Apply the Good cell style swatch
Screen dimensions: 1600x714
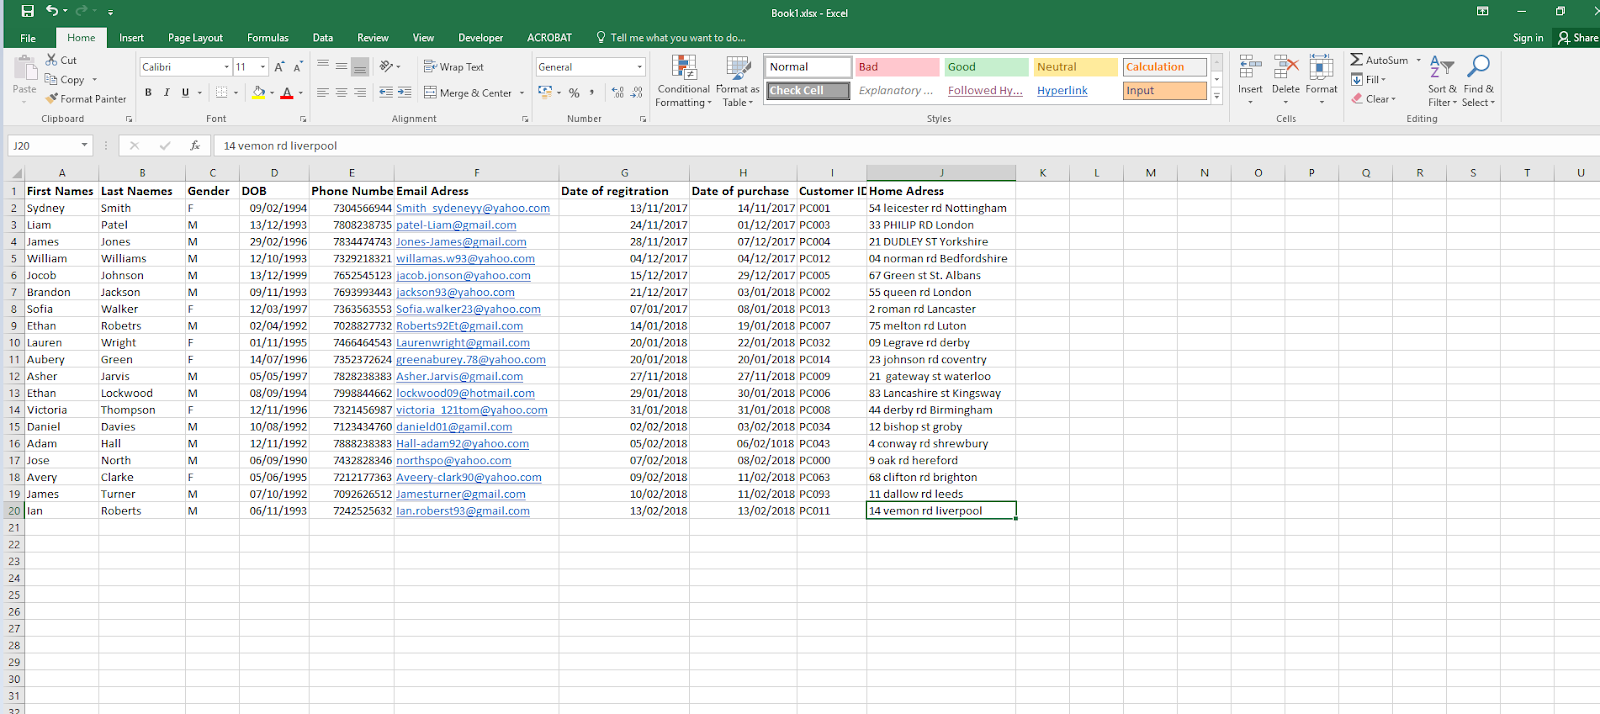986,67
